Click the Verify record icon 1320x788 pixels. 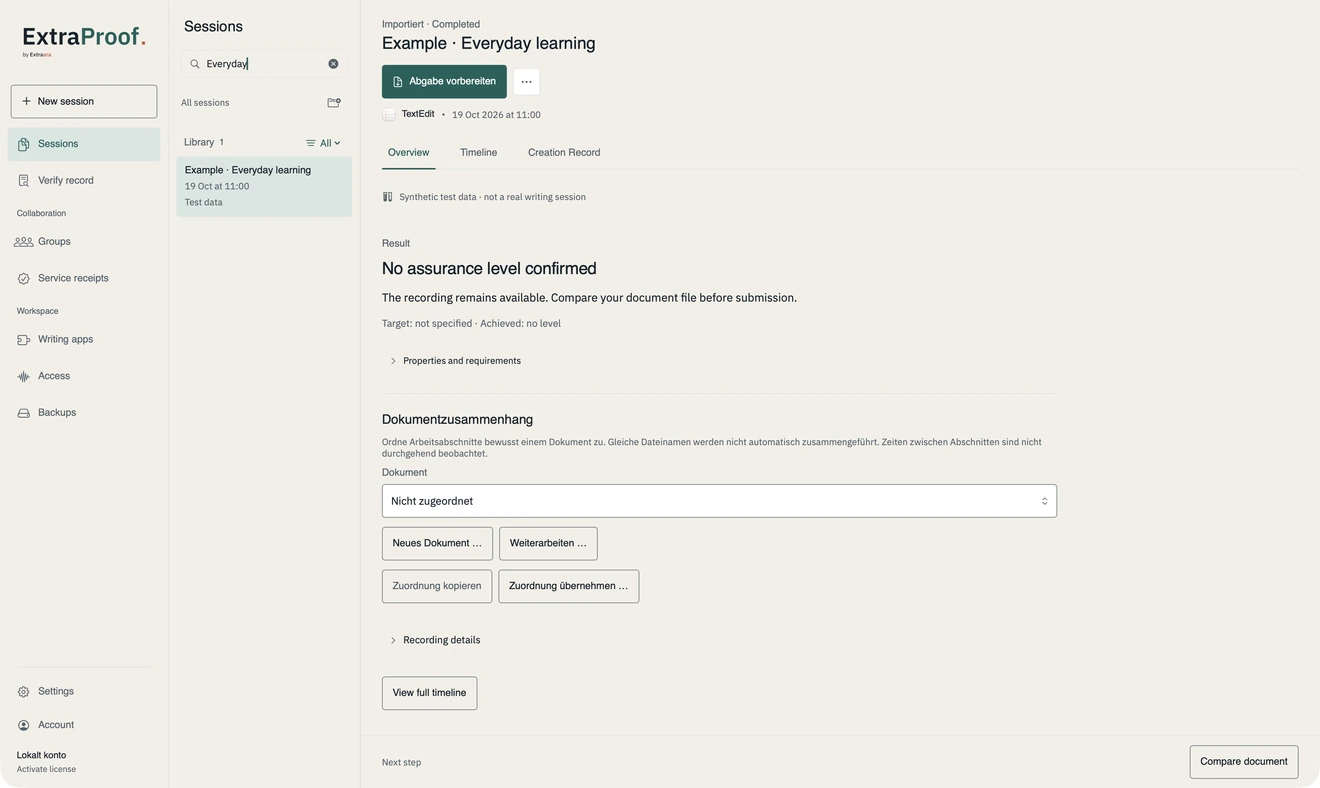pyautogui.click(x=23, y=181)
